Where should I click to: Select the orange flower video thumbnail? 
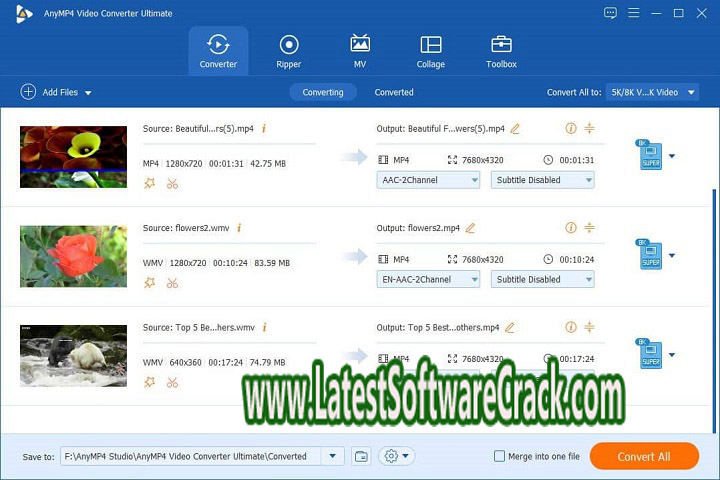[x=73, y=157]
